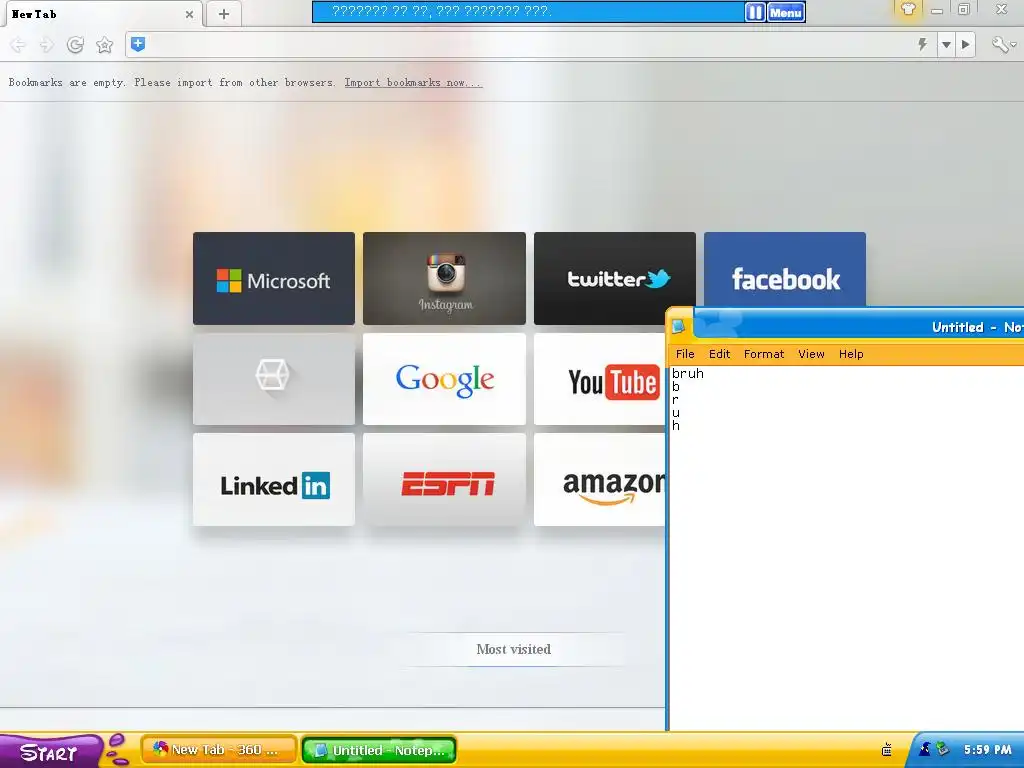Click the go arrow beside address bar
Image resolution: width=1024 pixels, height=768 pixels.
965,44
